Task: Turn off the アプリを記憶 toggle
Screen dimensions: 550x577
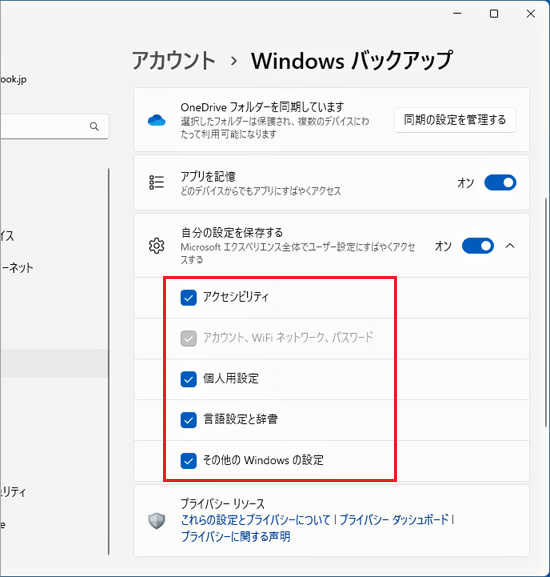Action: [500, 183]
